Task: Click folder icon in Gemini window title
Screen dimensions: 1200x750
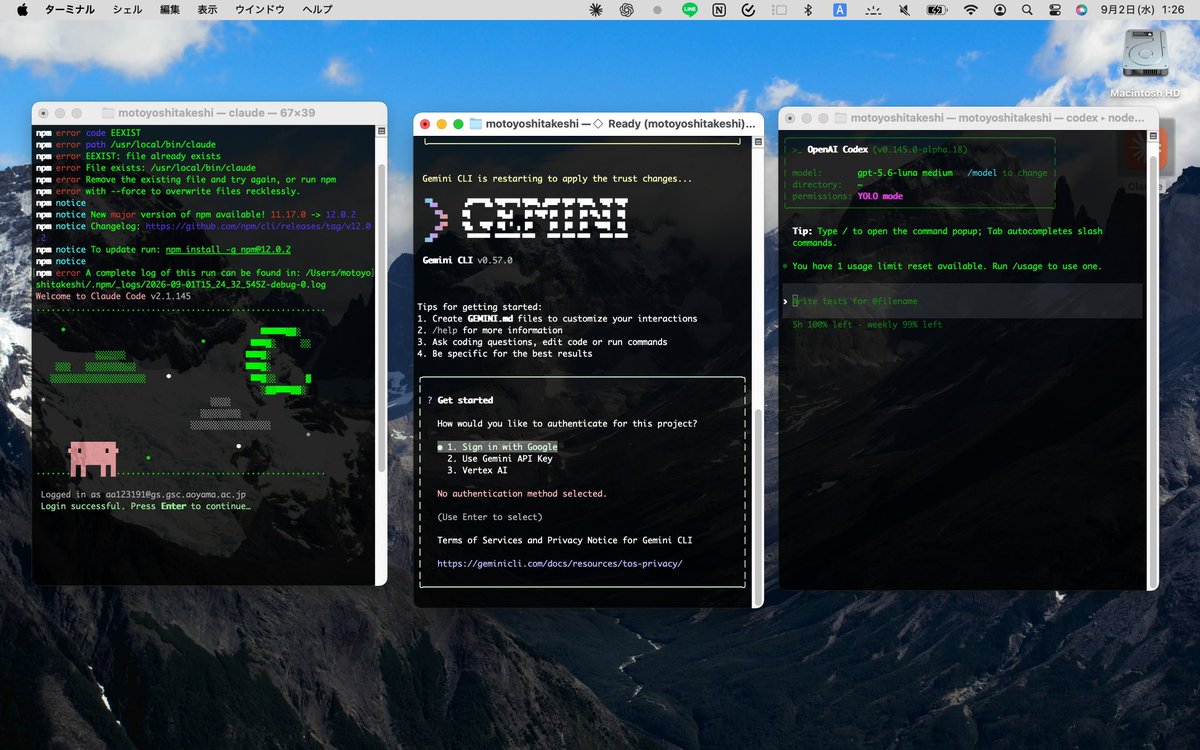Action: [475, 124]
